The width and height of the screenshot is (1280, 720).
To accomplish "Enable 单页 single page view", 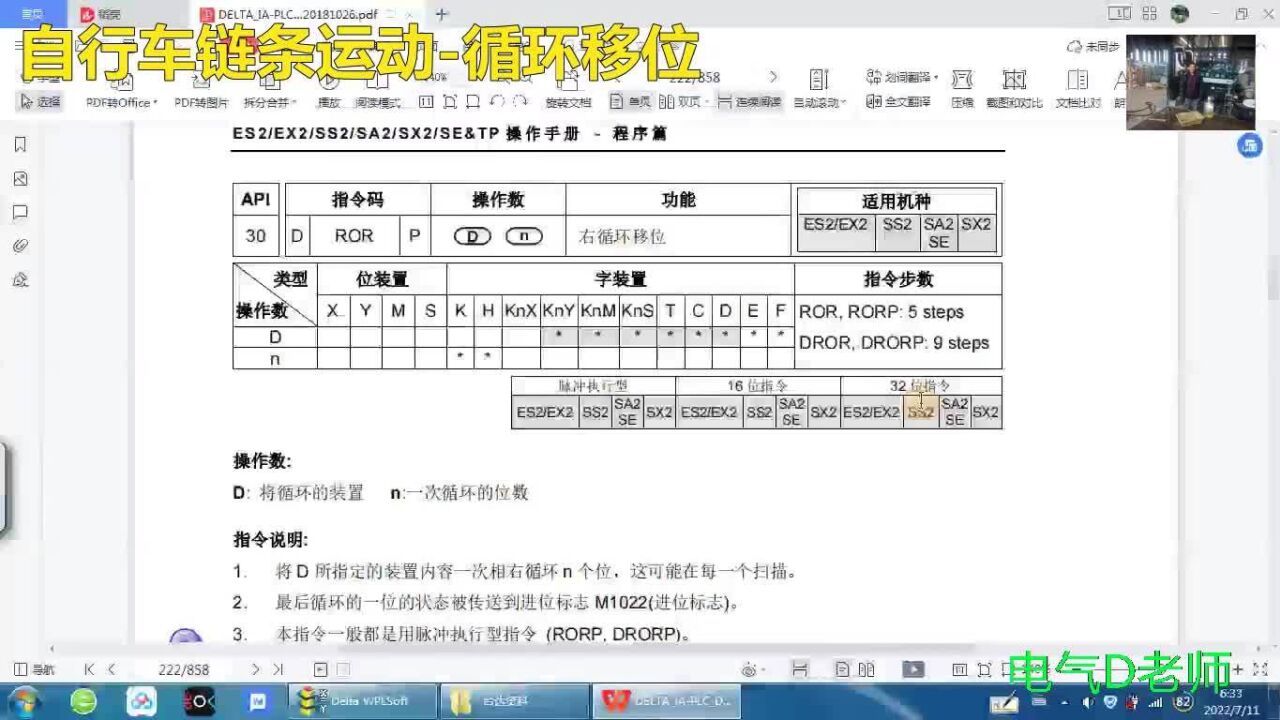I will (x=631, y=102).
